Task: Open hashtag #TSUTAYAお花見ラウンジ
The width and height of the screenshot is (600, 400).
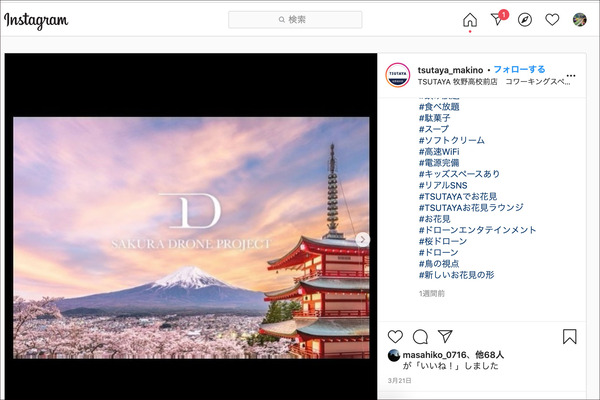Action: pos(471,207)
